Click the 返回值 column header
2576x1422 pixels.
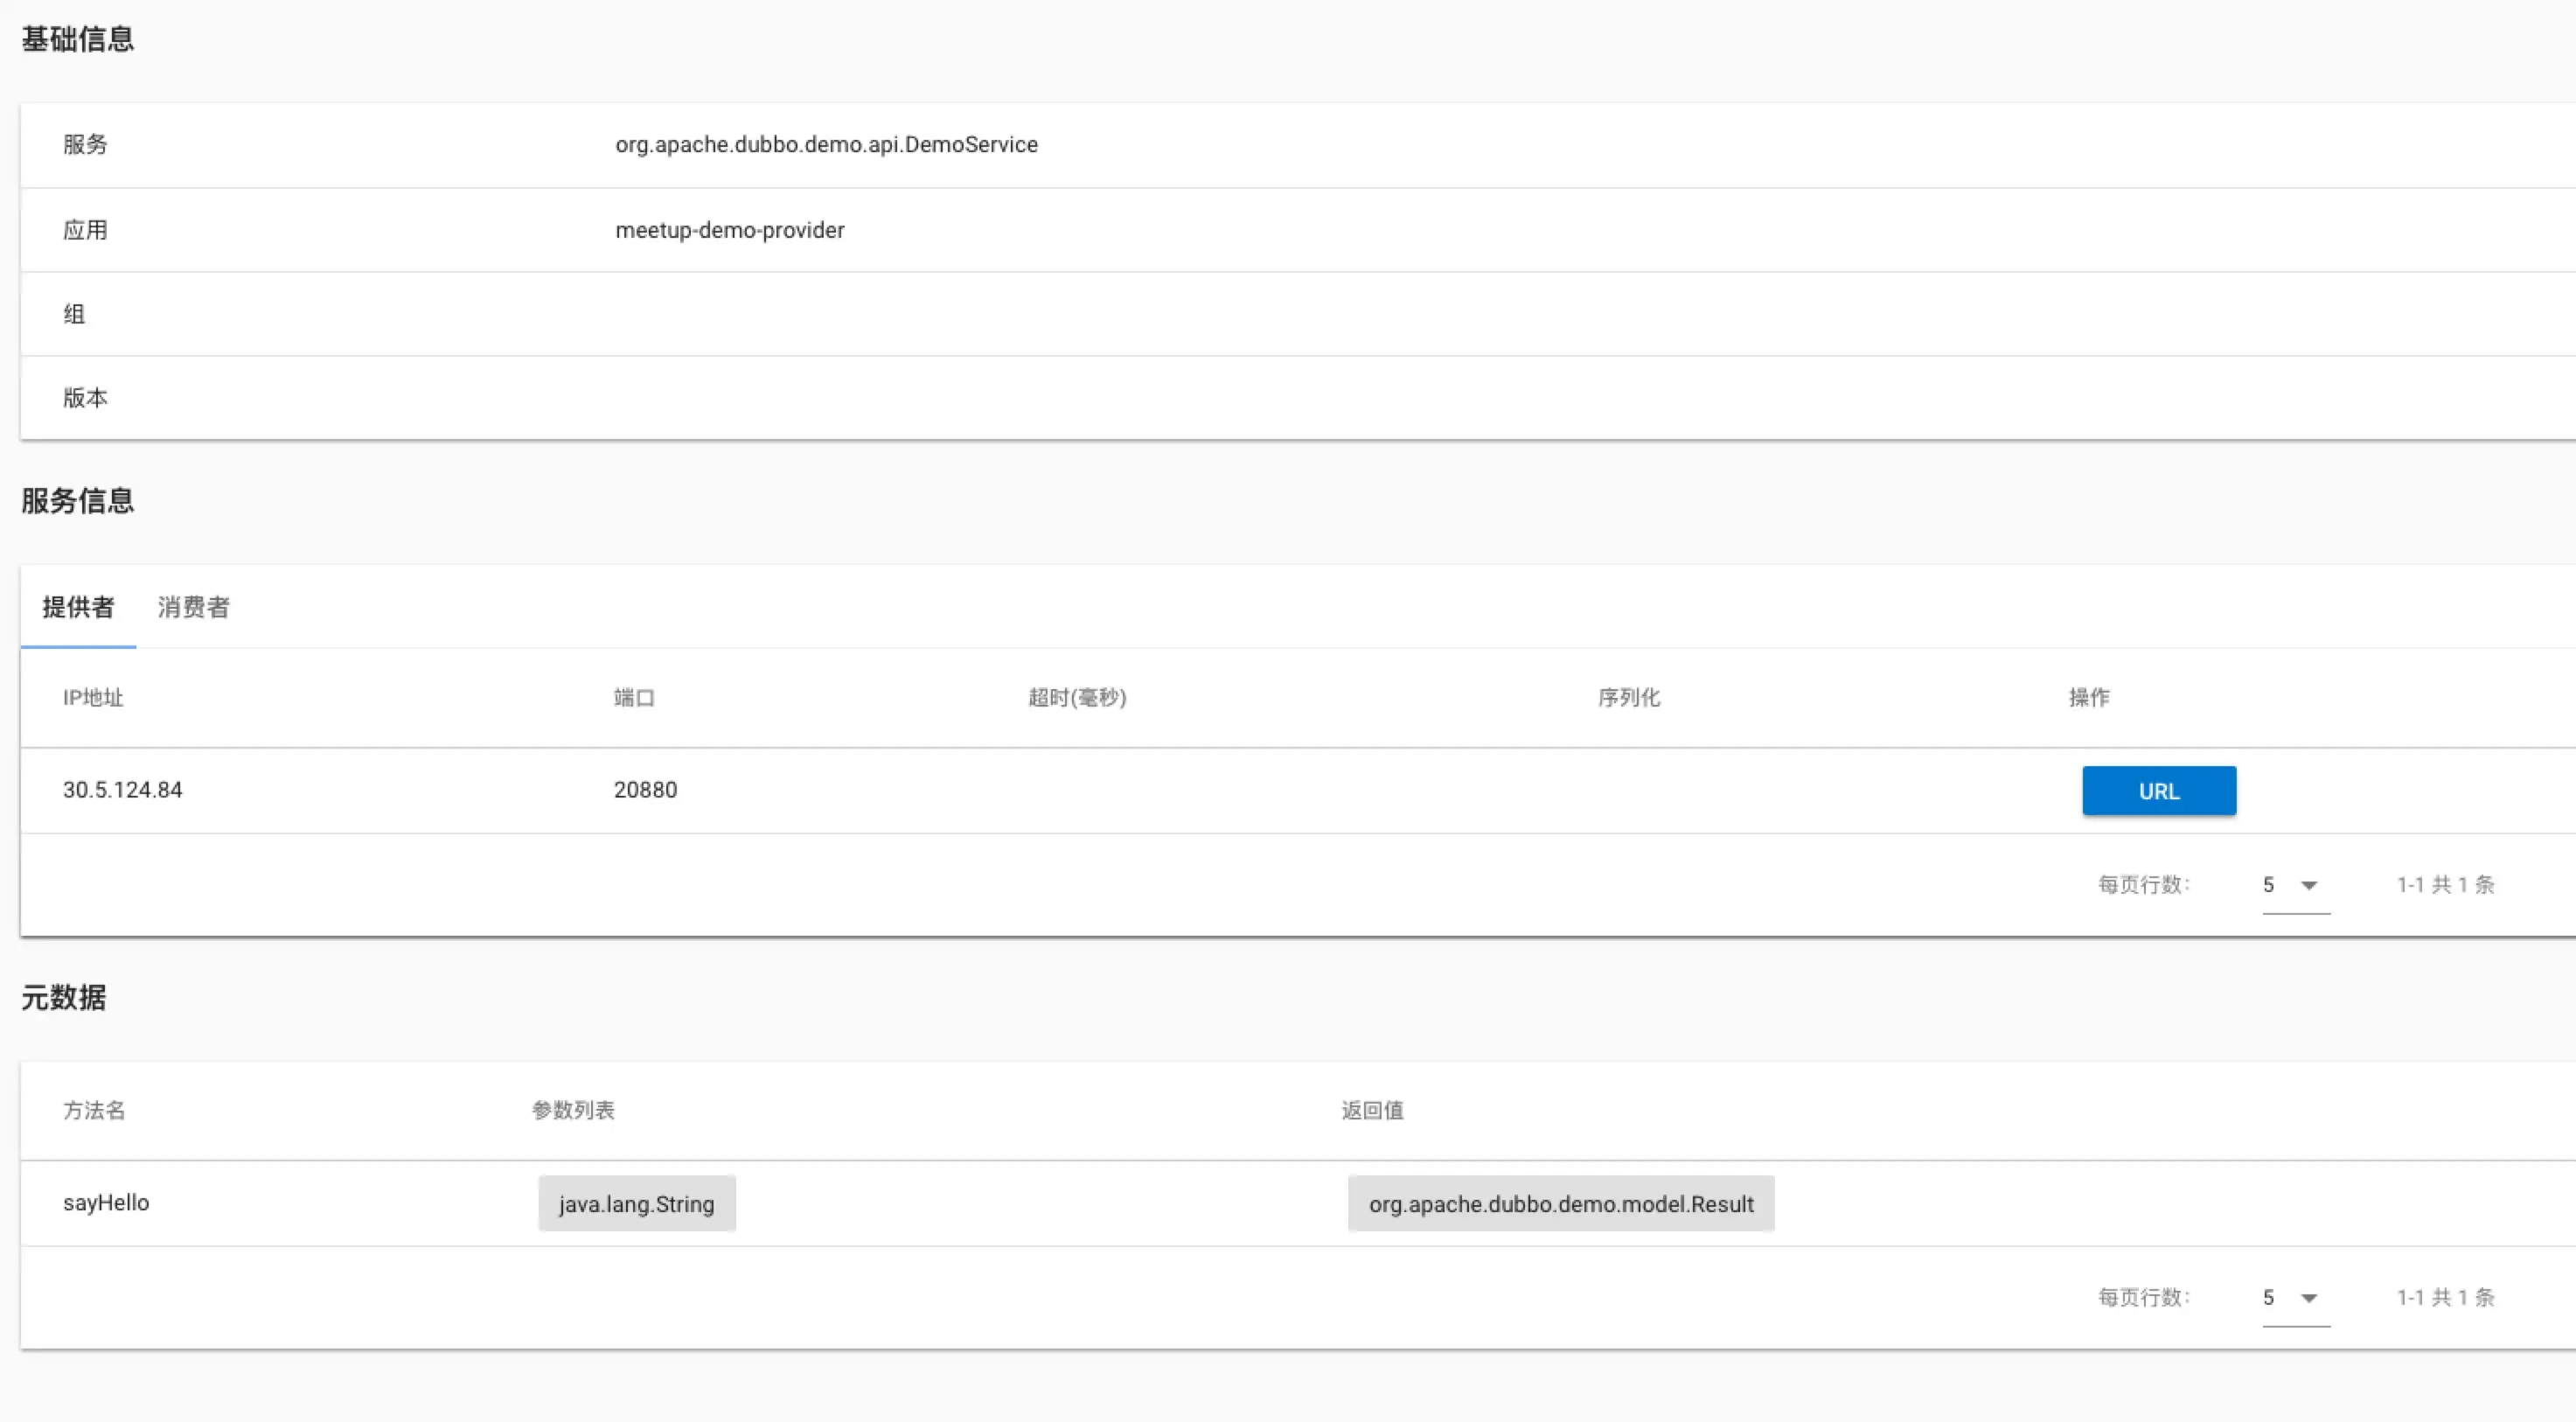click(1372, 1111)
